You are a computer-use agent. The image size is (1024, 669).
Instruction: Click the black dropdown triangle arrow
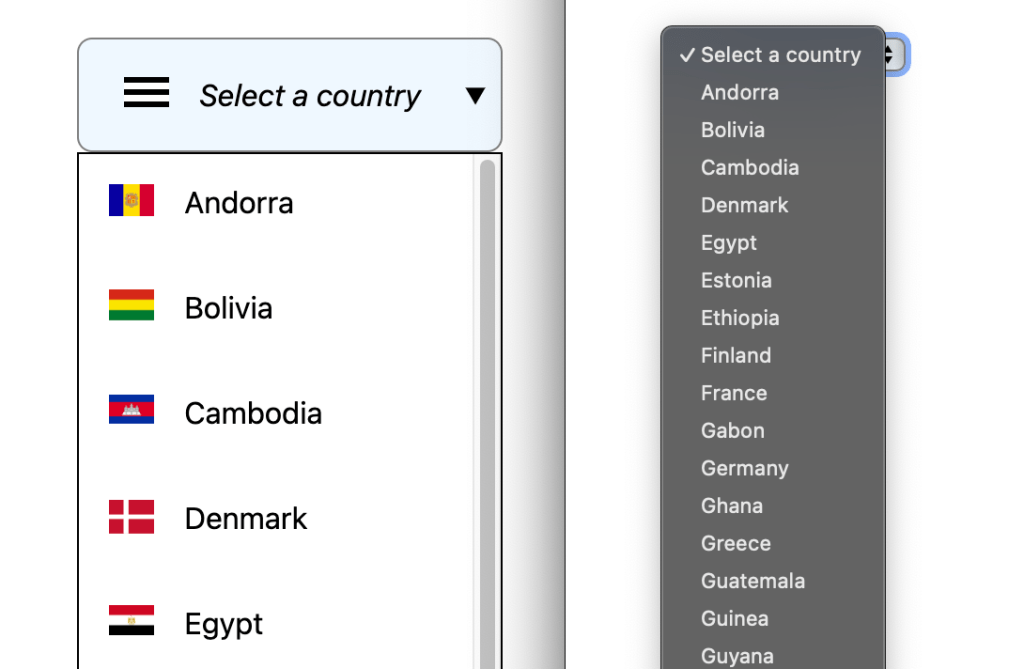475,95
